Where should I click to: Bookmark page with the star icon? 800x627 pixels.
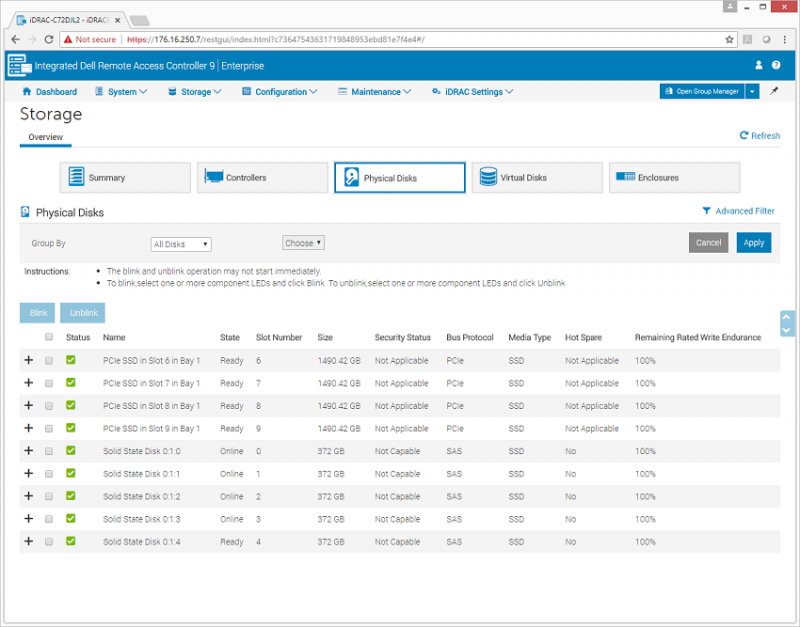click(729, 39)
